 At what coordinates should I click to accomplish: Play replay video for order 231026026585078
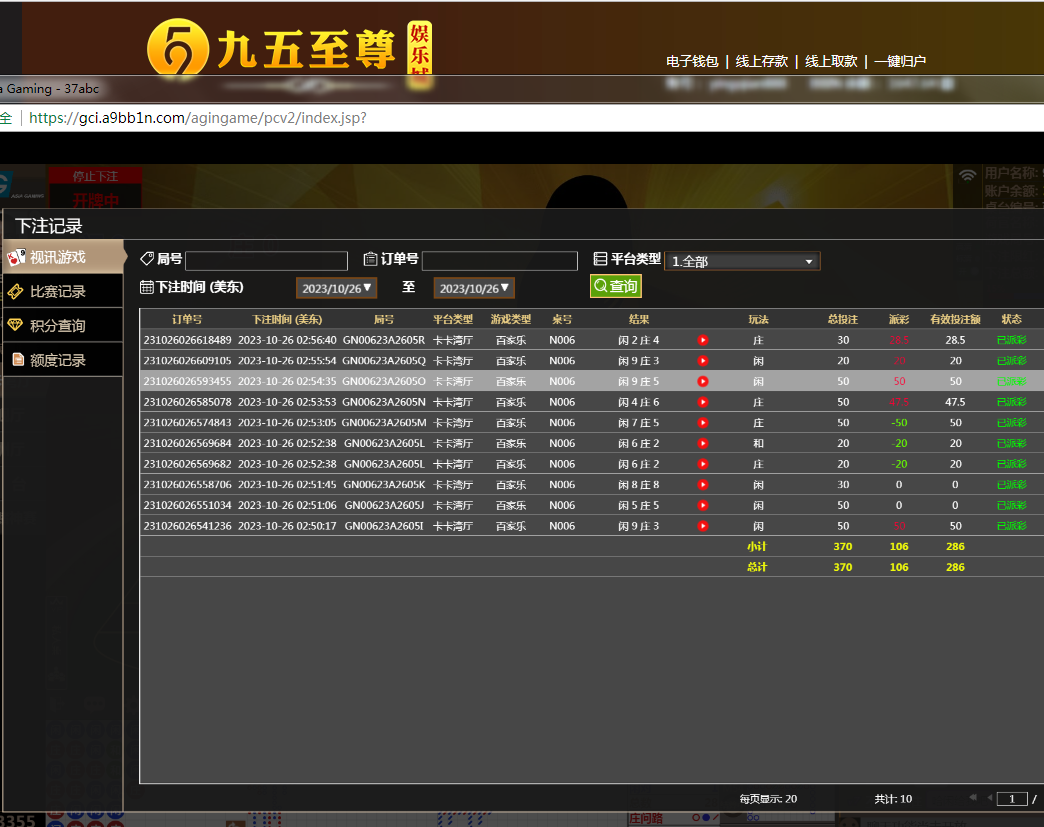tap(702, 402)
